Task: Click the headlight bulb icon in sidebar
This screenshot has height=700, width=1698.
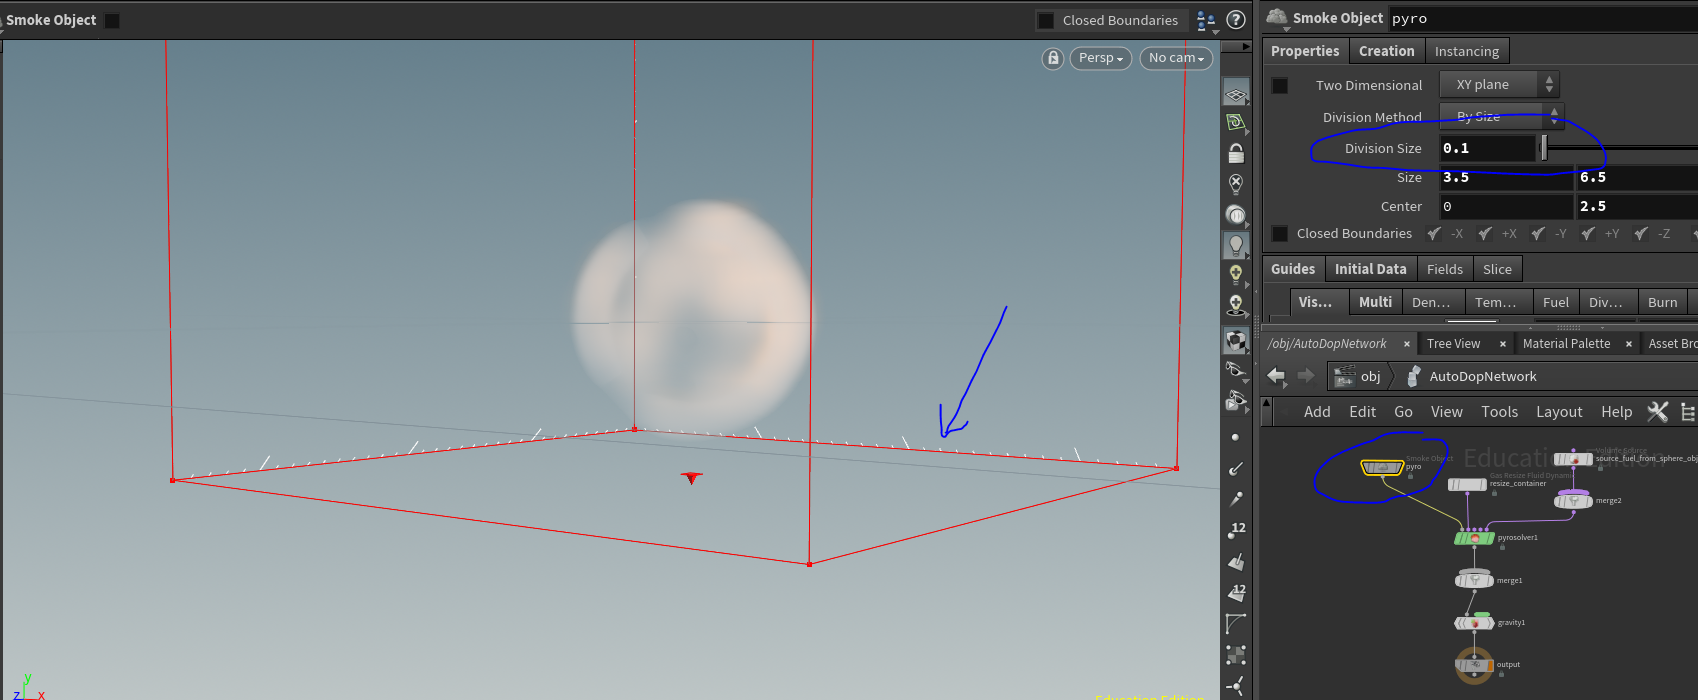Action: pyautogui.click(x=1236, y=245)
